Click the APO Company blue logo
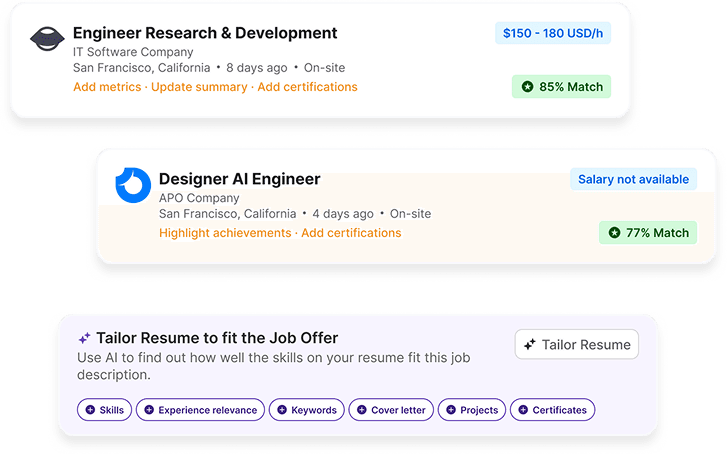Image resolution: width=727 pixels, height=454 pixels. pyautogui.click(x=132, y=185)
